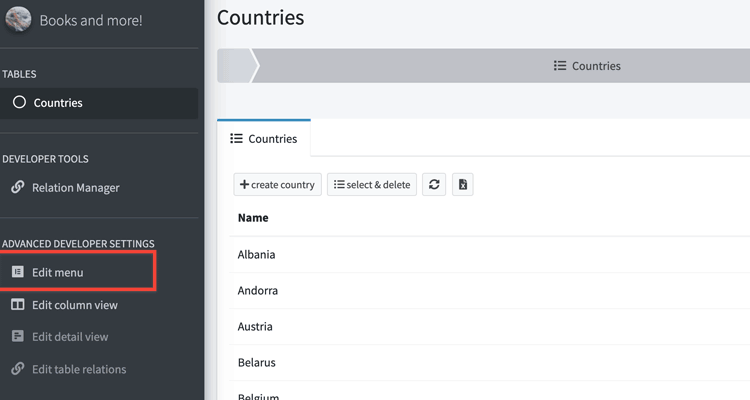Switch to the Countries tab
This screenshot has width=750, height=400.
click(264, 139)
